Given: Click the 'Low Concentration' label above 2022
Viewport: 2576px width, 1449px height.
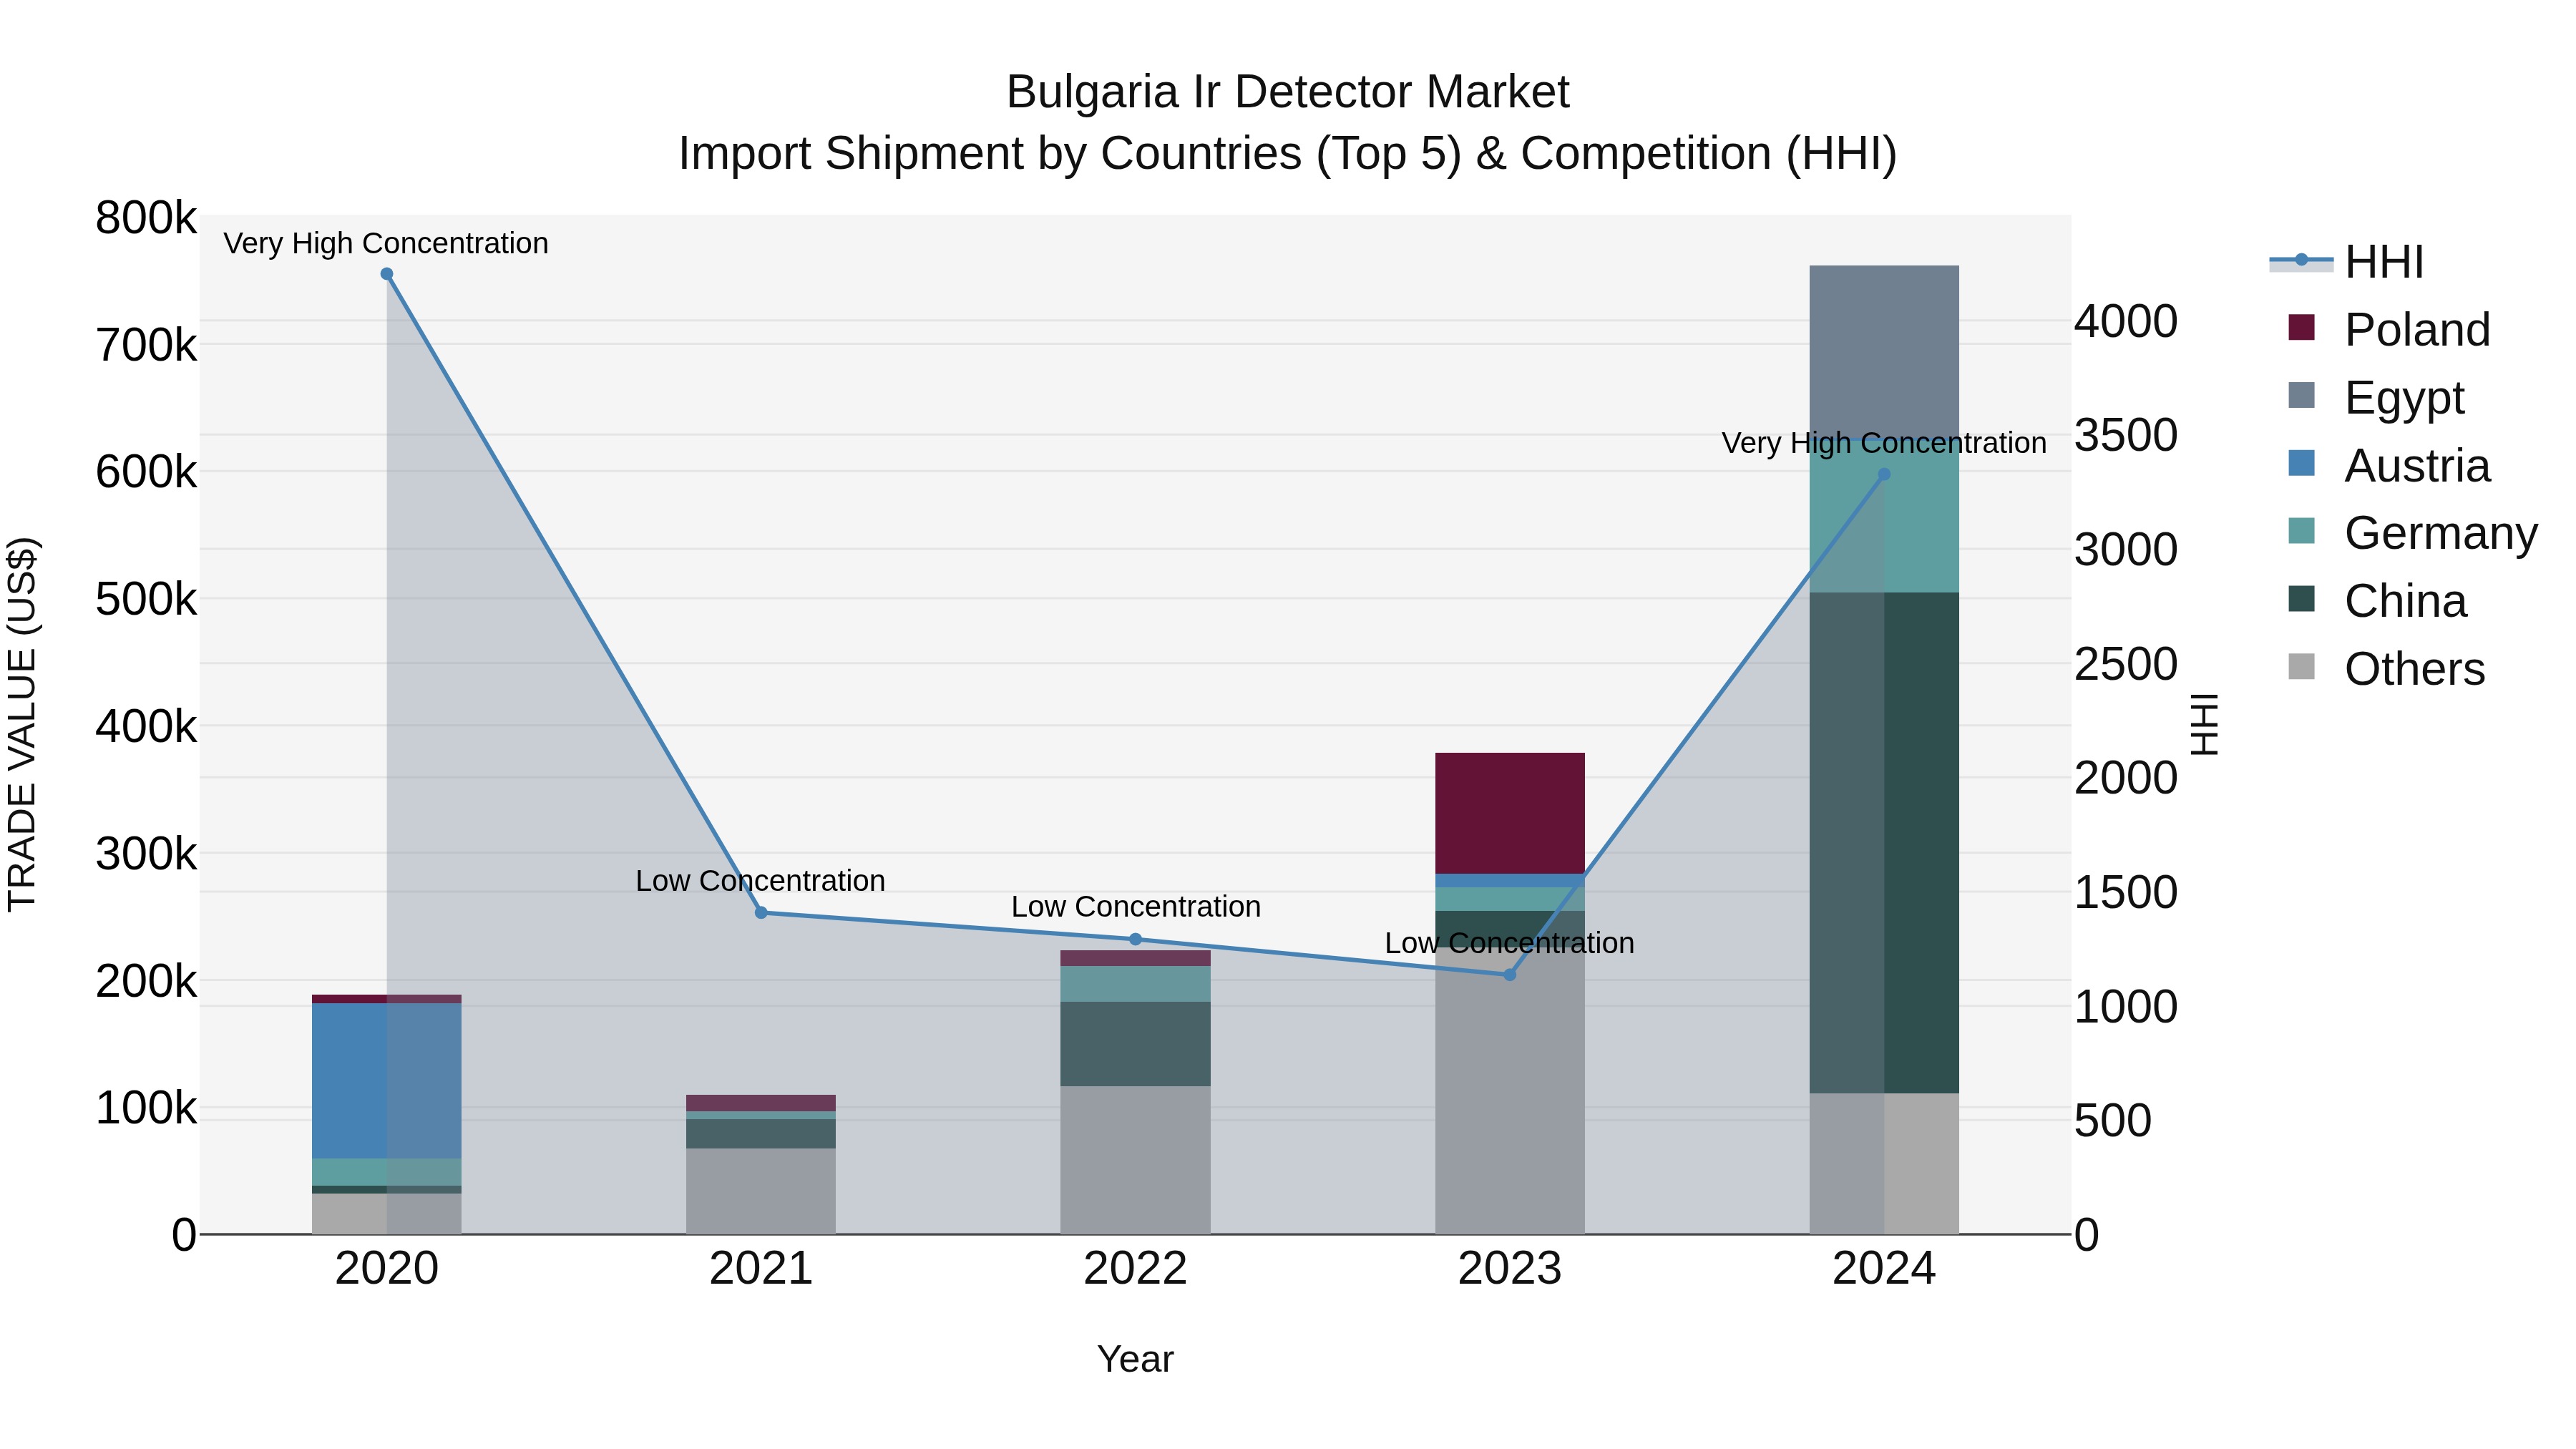Looking at the screenshot, I should (x=1136, y=907).
